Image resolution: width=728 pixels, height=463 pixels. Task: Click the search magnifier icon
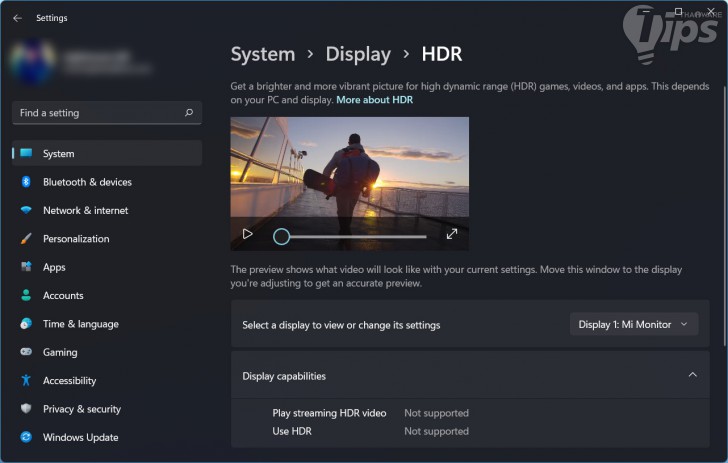click(189, 112)
